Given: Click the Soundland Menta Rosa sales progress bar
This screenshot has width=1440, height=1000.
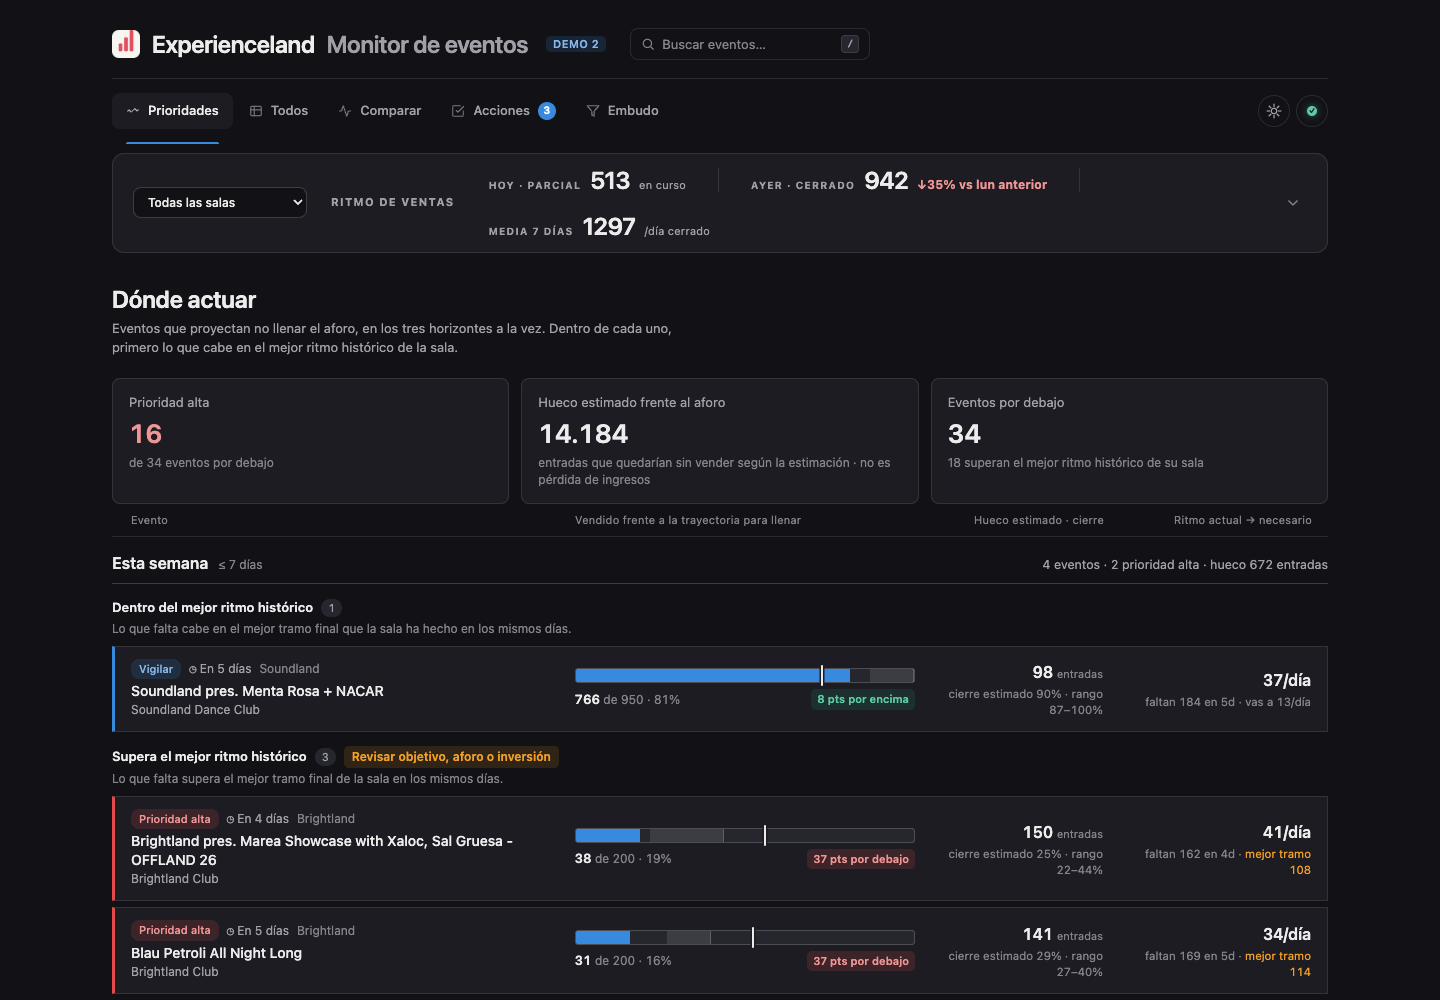Looking at the screenshot, I should coord(745,675).
